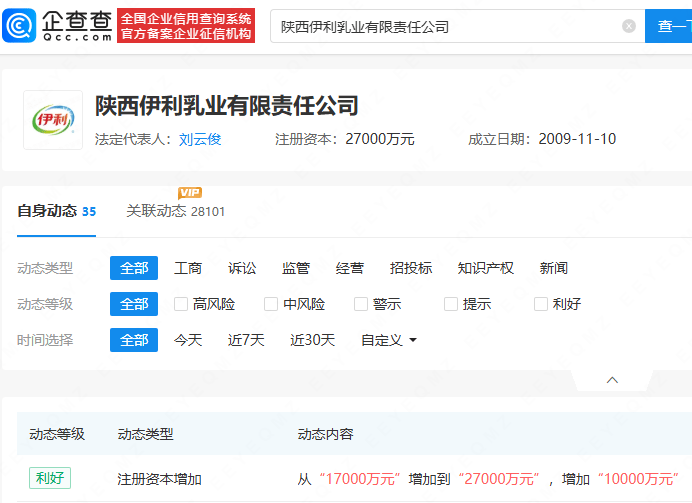The width and height of the screenshot is (692, 503).
Task: Click the 查一下 search button
Action: 669,26
